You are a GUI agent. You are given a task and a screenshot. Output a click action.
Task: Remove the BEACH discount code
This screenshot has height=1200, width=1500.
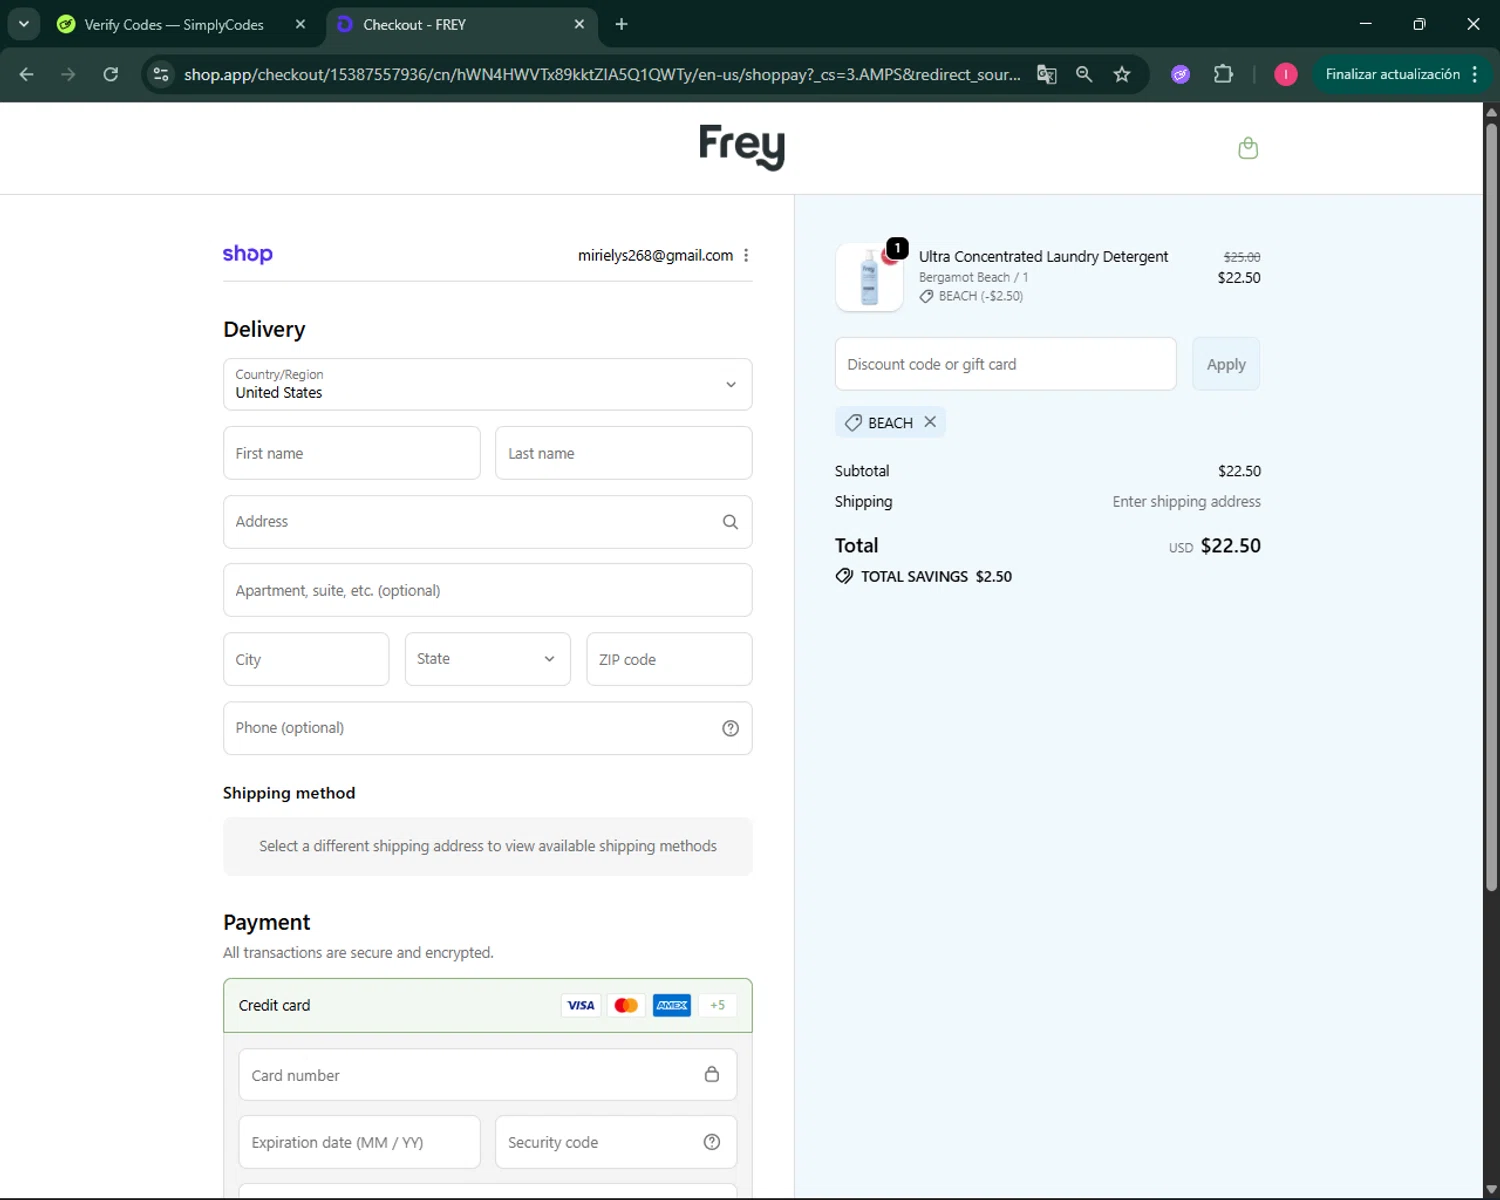pos(930,422)
